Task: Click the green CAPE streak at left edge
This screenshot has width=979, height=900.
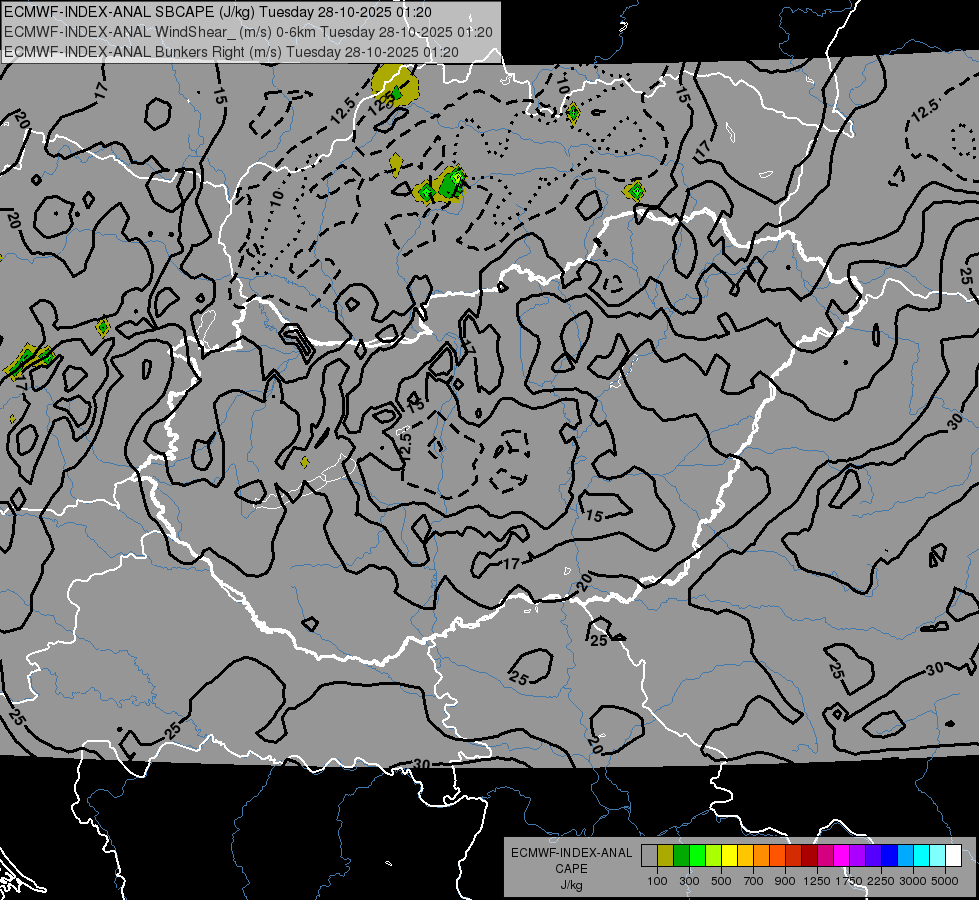Action: coord(28,361)
